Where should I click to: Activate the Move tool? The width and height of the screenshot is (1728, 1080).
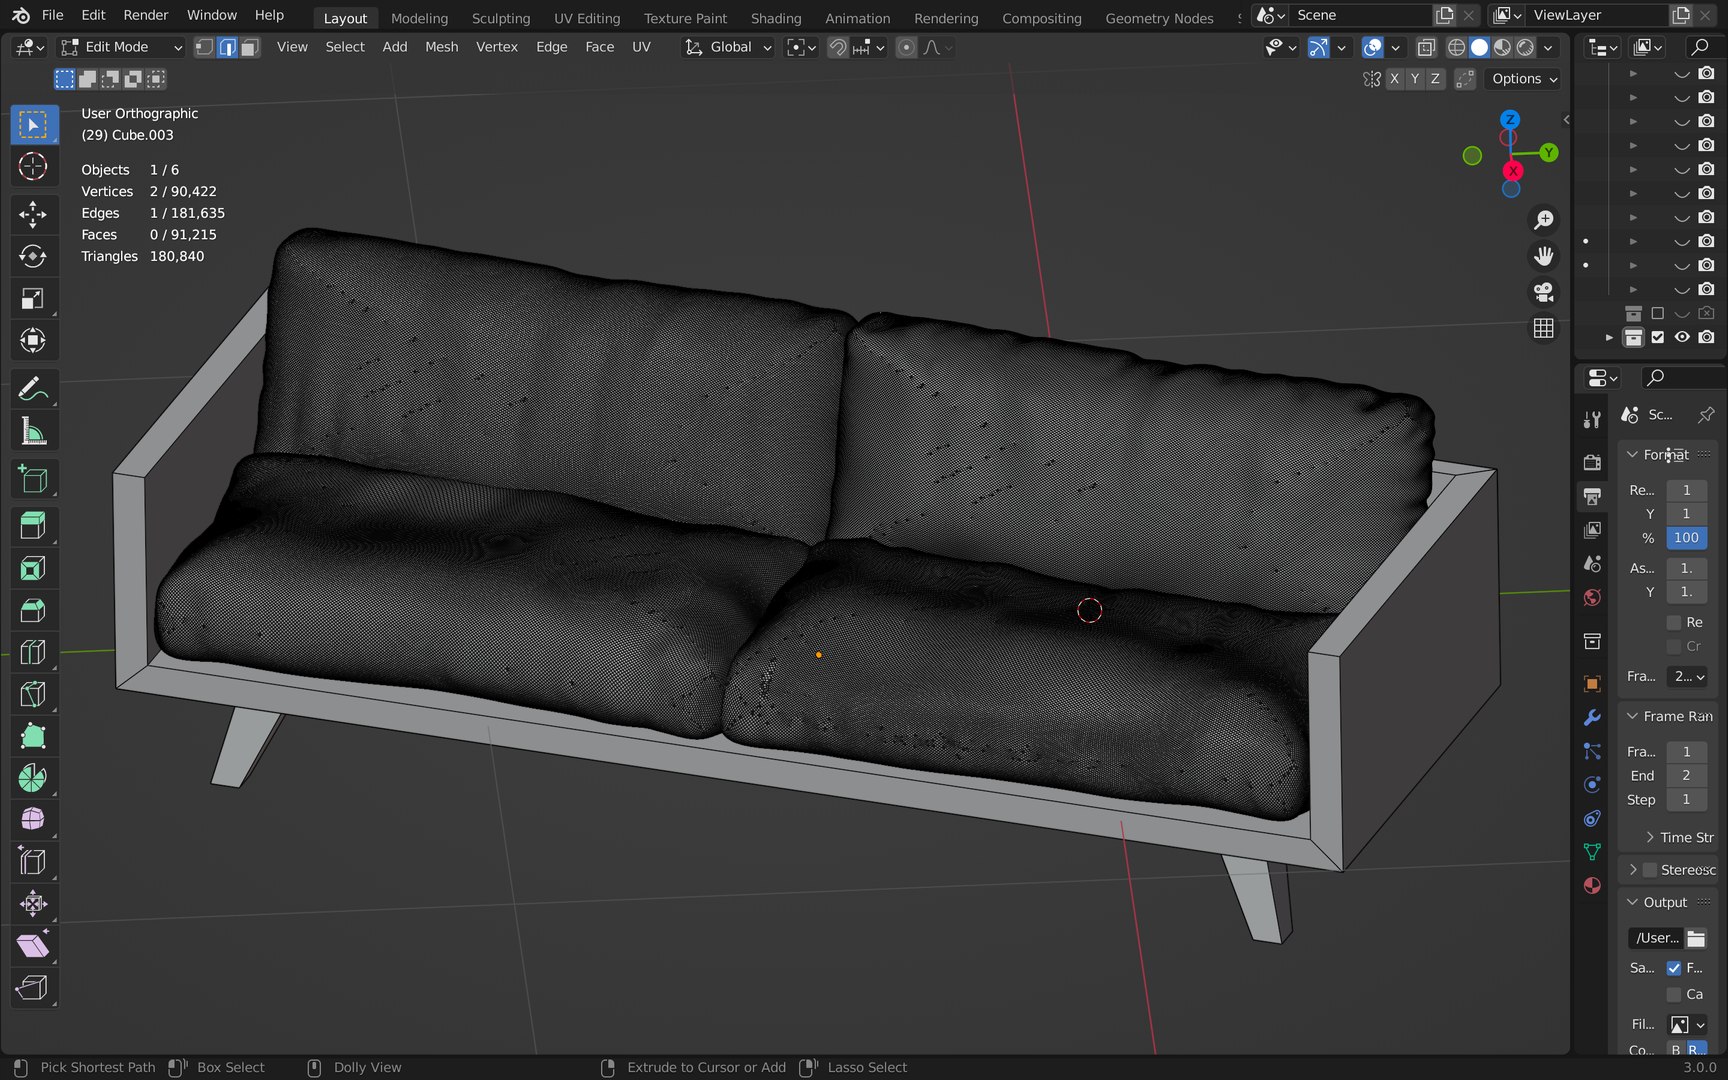coord(33,214)
